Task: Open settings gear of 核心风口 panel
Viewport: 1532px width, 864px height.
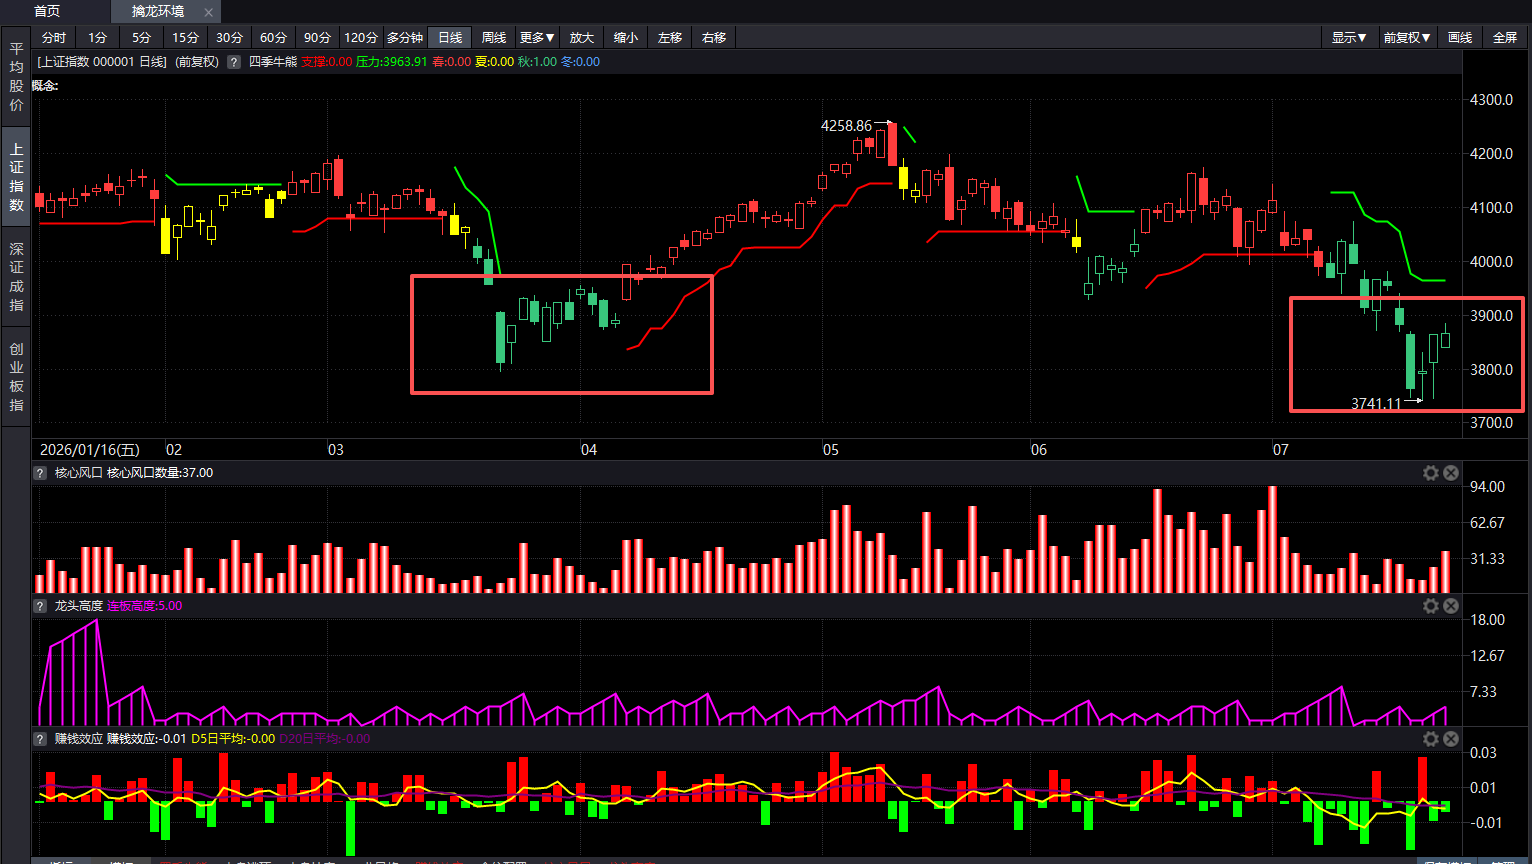Action: 1431,473
